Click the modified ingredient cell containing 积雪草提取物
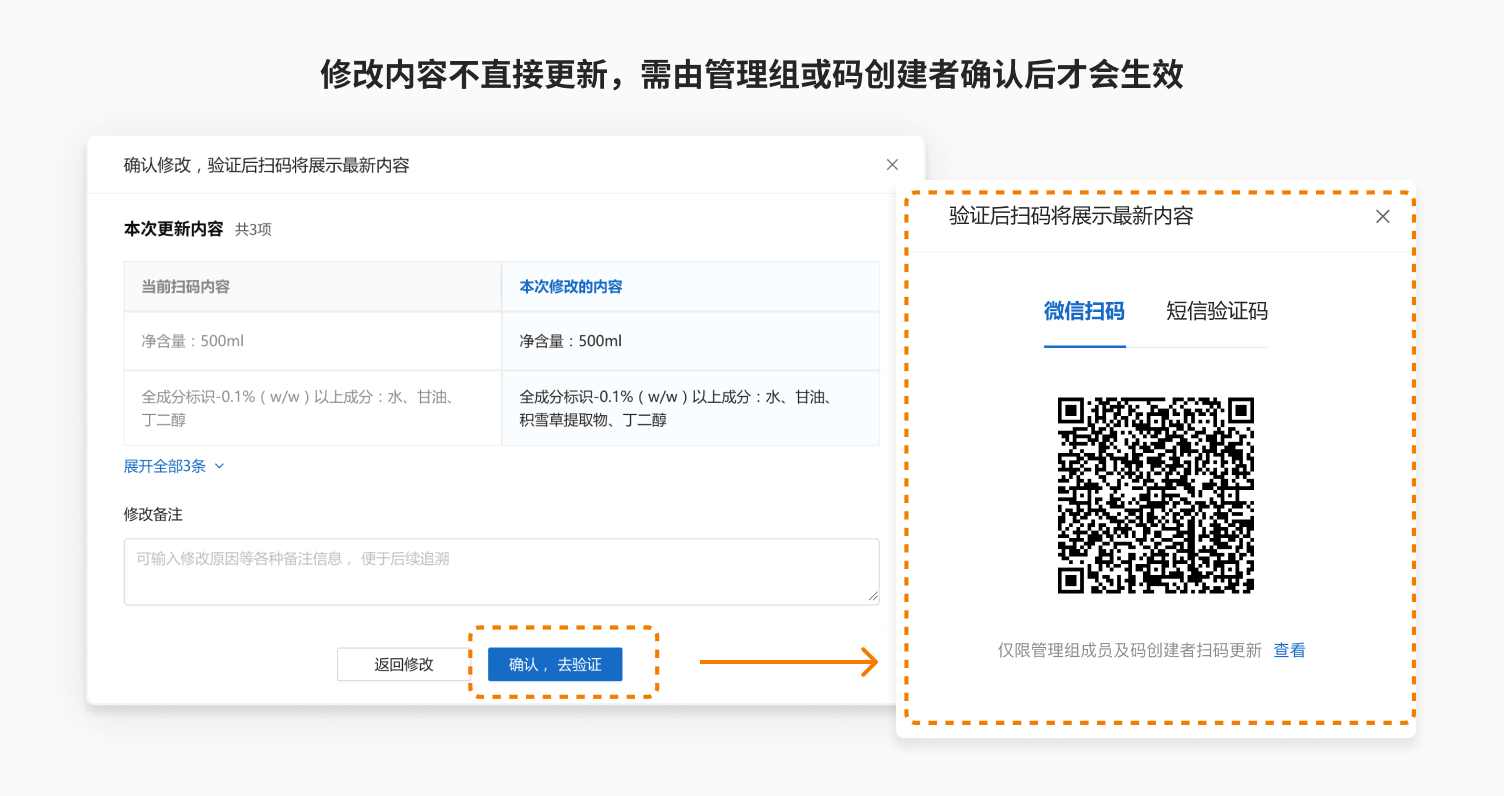The width and height of the screenshot is (1504, 796). pos(676,408)
